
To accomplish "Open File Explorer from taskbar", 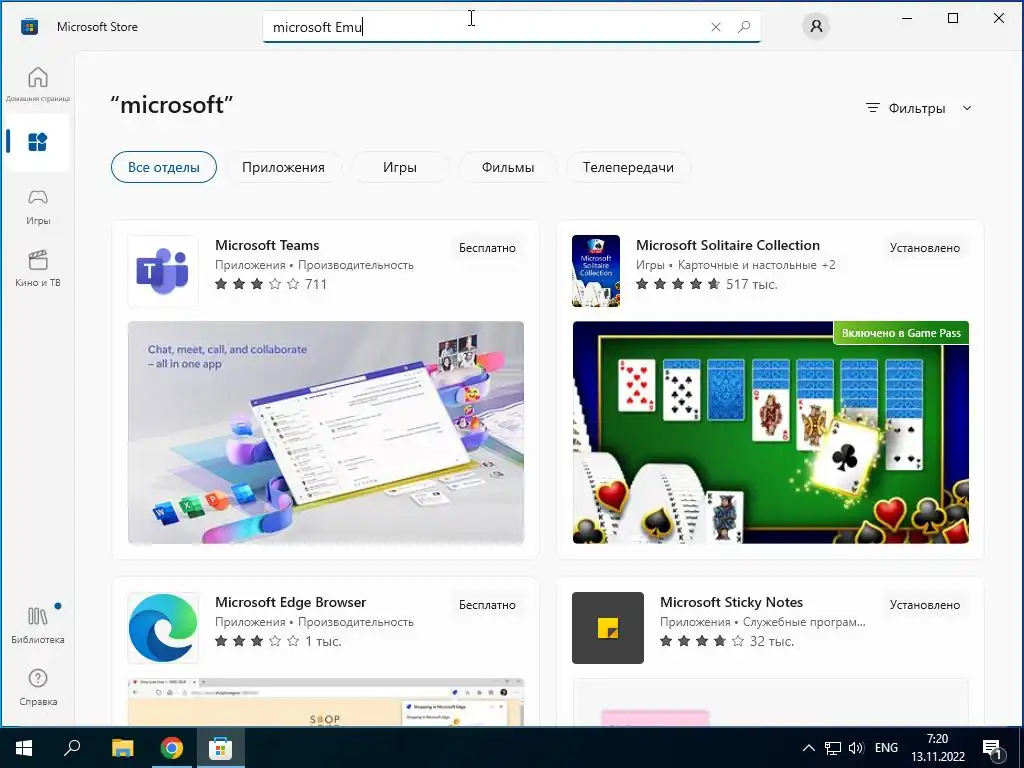I will coord(122,748).
